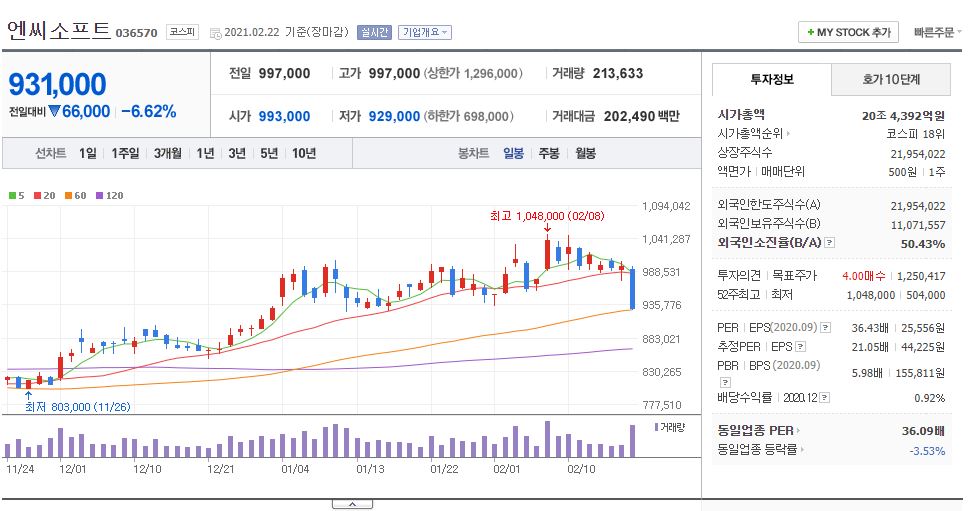Viewport: 977px width, 511px height.
Task: Click the 거래량 volume legend
Action: click(x=670, y=427)
